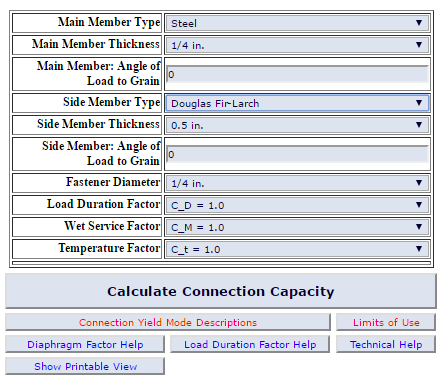
Task: Click 'Main Member: Angle of Load to Grain' label
Action: tap(99, 73)
